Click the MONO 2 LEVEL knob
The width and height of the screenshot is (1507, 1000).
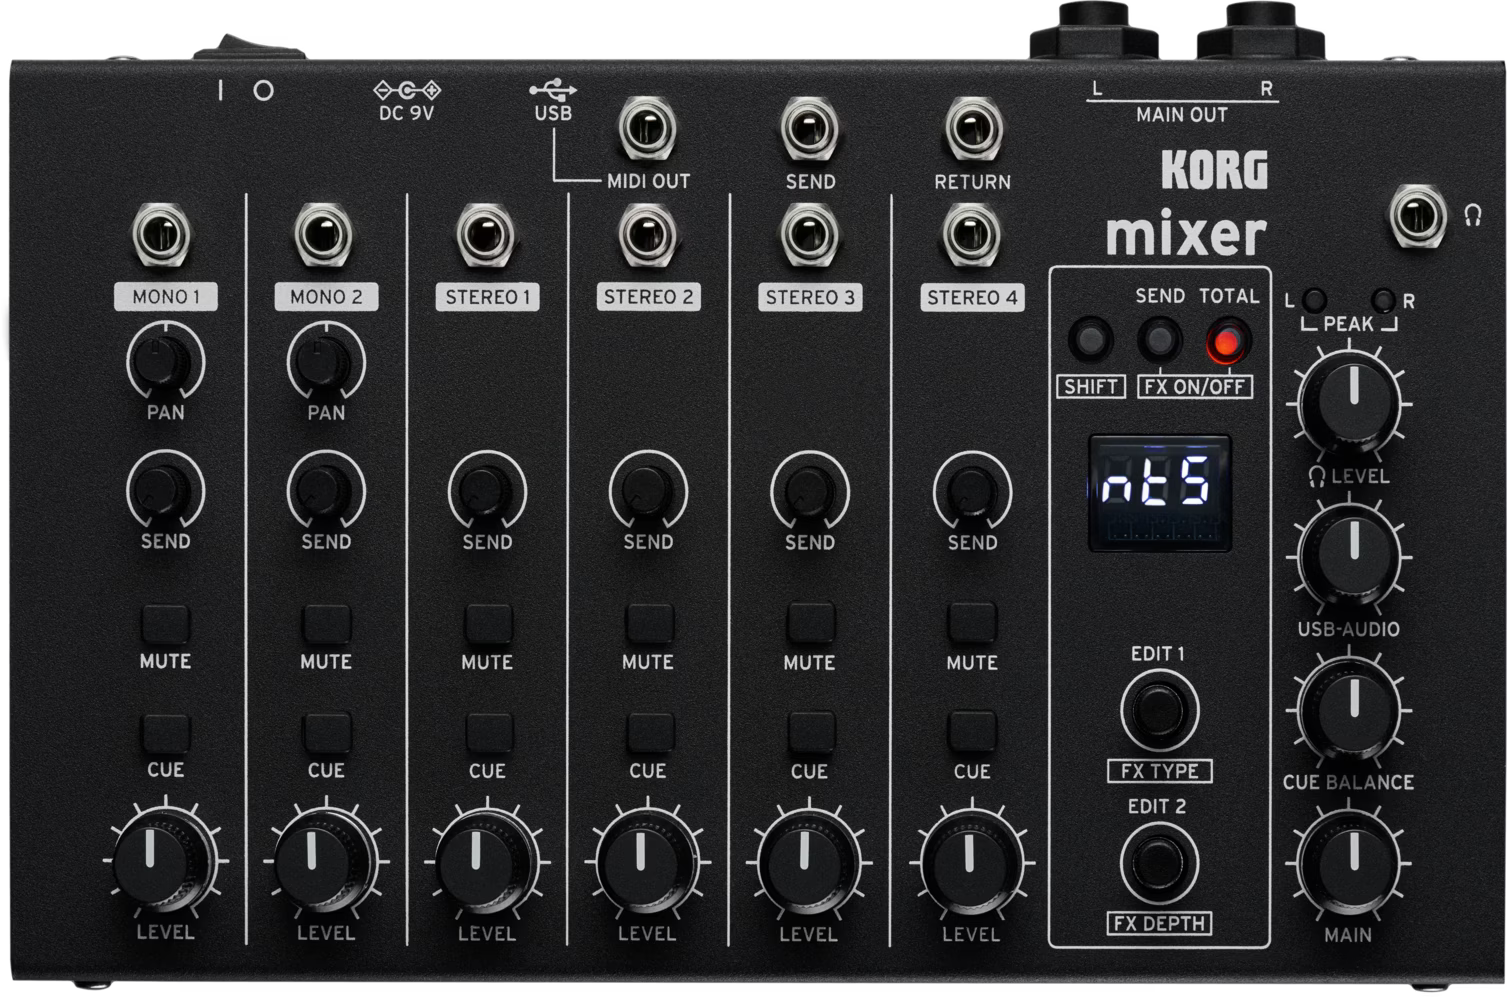pos(322,860)
